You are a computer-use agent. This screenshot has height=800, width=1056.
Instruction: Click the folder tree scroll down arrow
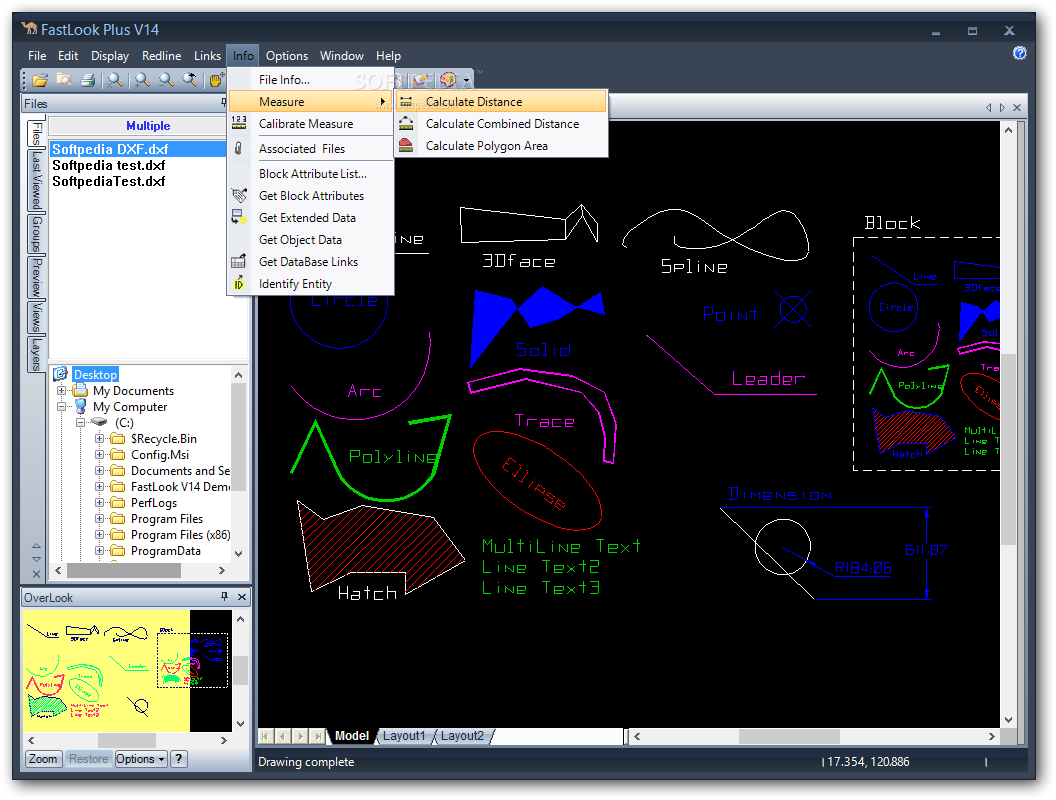click(238, 554)
